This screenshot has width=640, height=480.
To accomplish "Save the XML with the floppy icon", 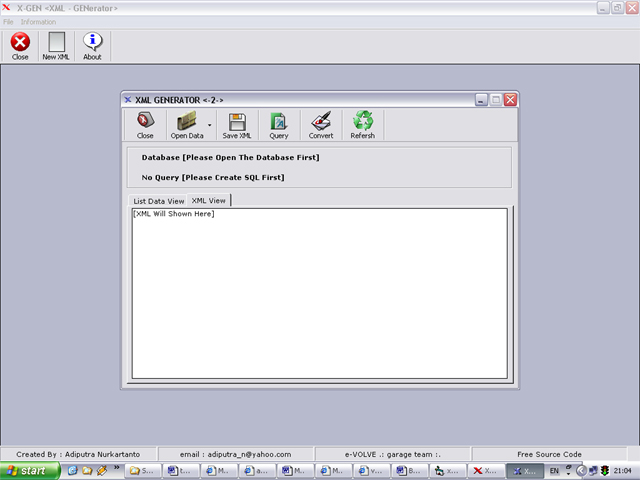I will (237, 124).
